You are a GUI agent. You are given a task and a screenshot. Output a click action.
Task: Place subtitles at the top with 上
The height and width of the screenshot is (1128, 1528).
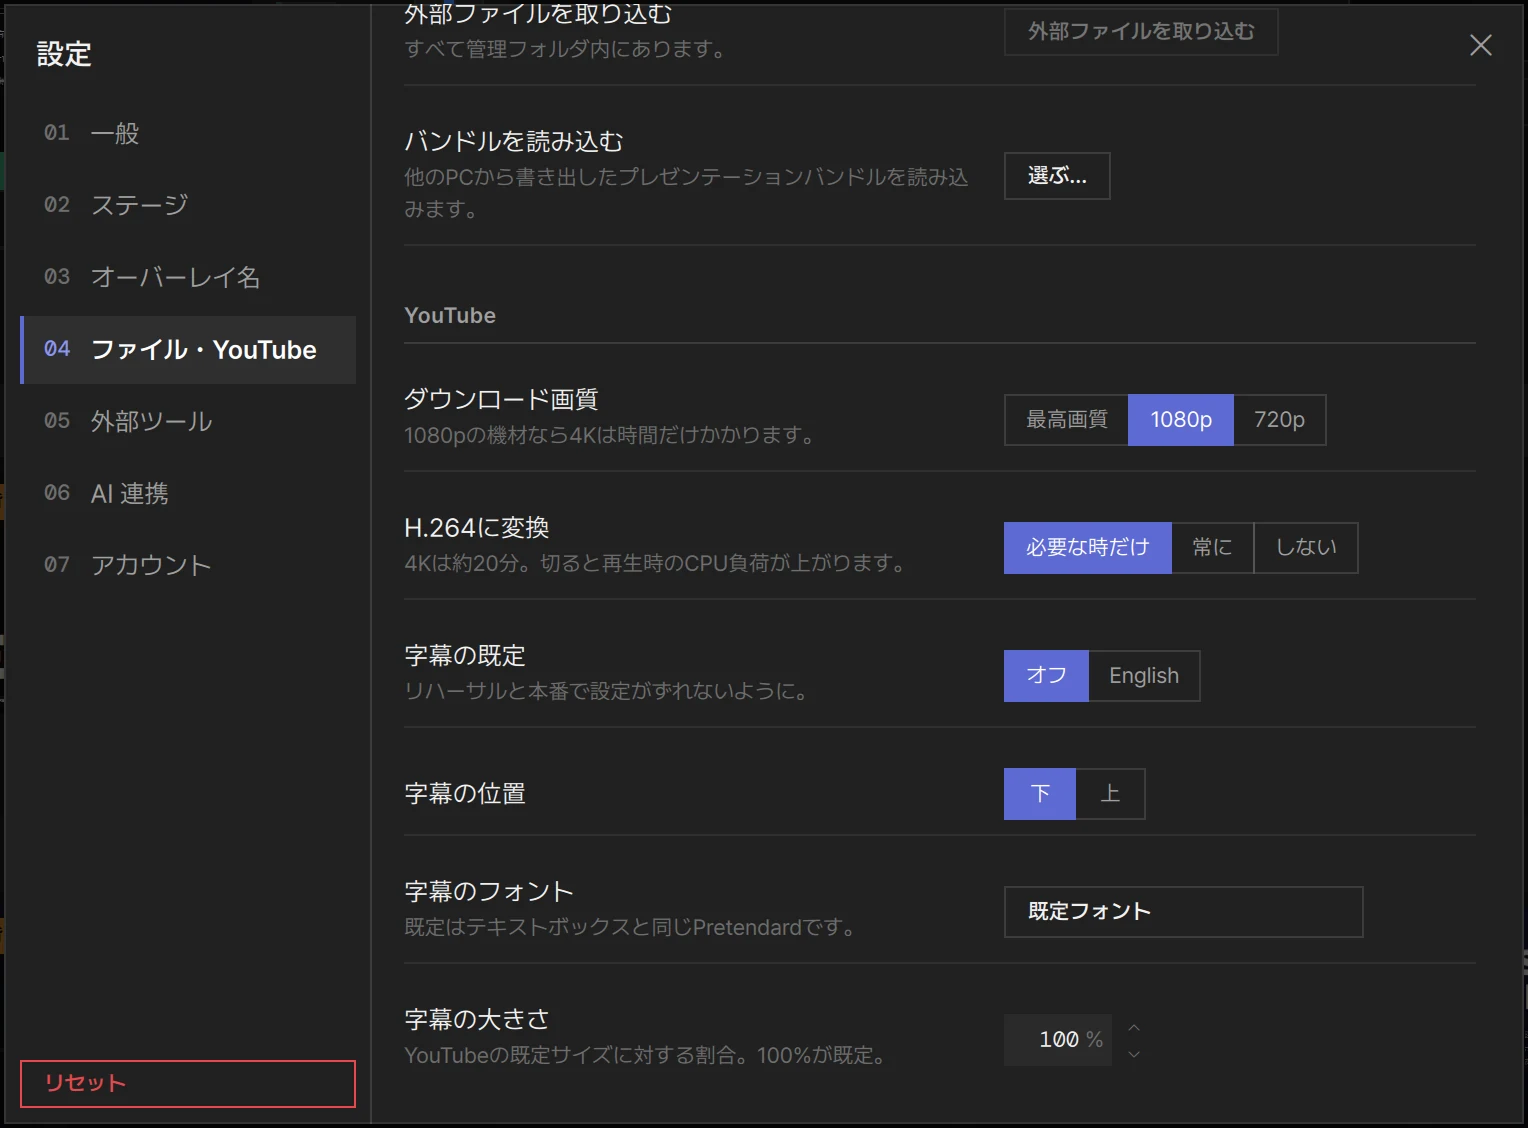click(1110, 794)
